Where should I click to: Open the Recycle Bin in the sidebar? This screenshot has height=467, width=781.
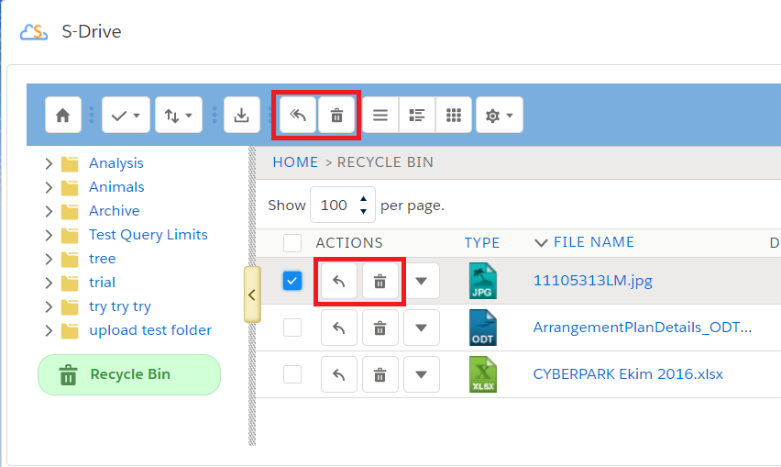129,375
